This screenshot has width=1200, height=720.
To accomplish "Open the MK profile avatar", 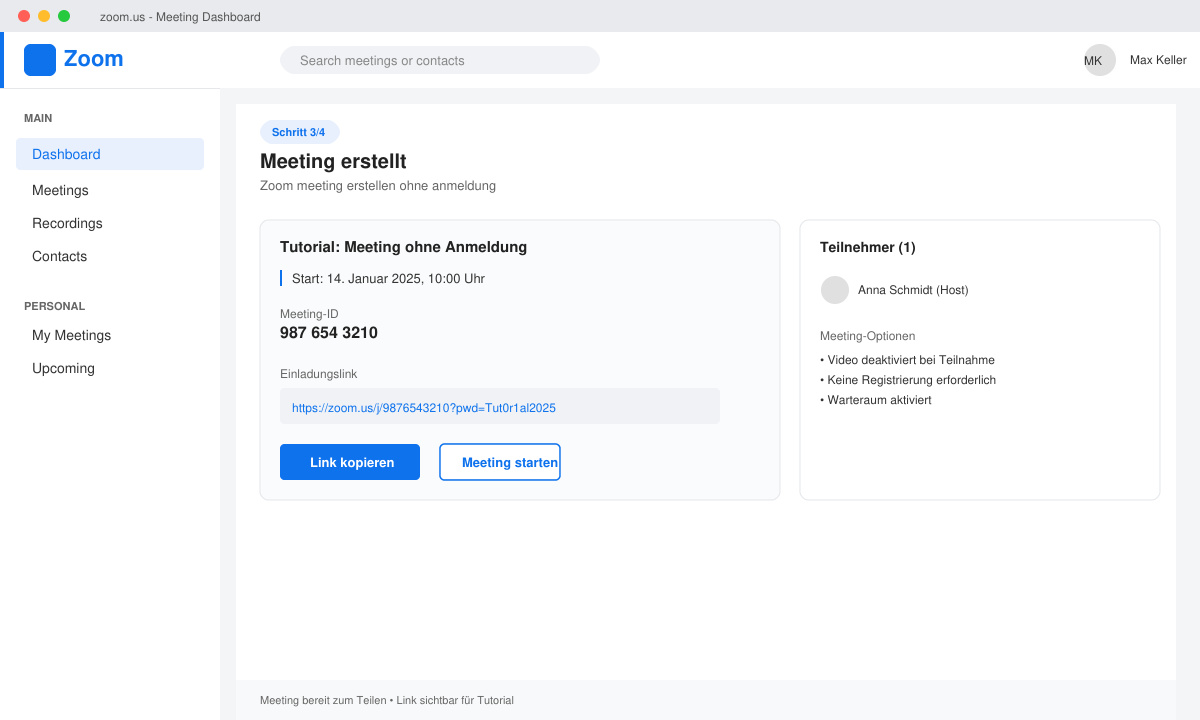I will (1100, 60).
